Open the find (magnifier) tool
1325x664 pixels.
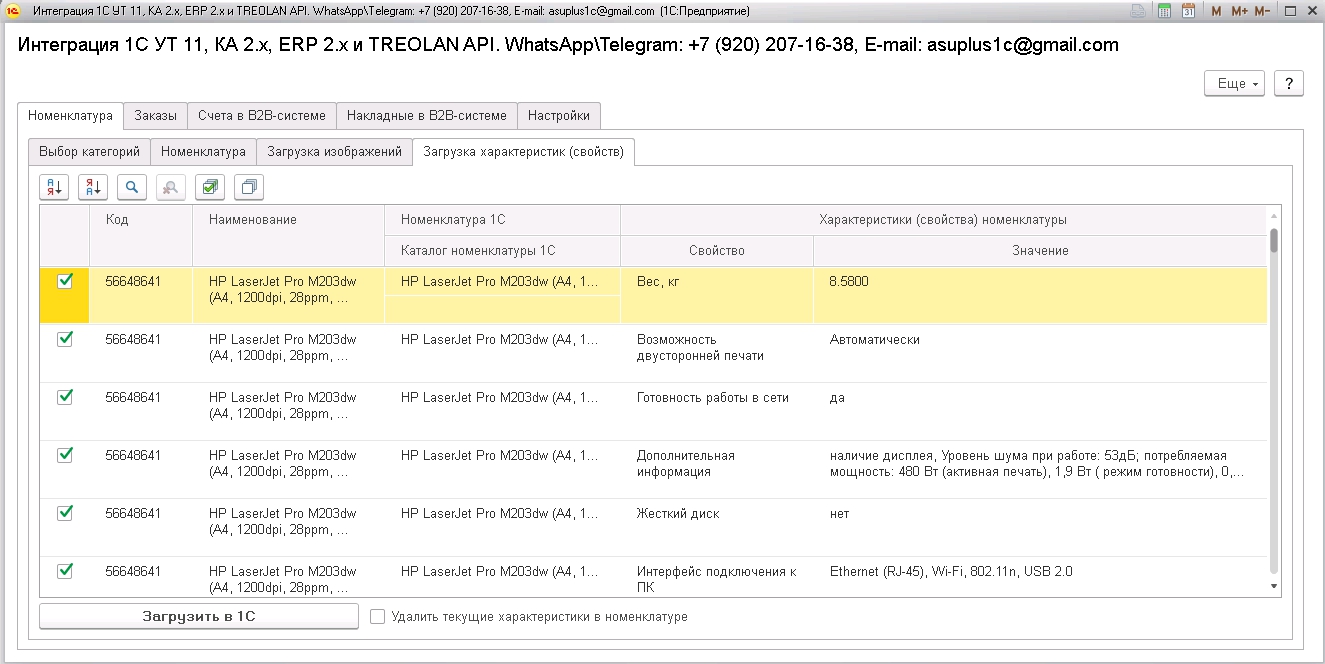[x=132, y=187]
